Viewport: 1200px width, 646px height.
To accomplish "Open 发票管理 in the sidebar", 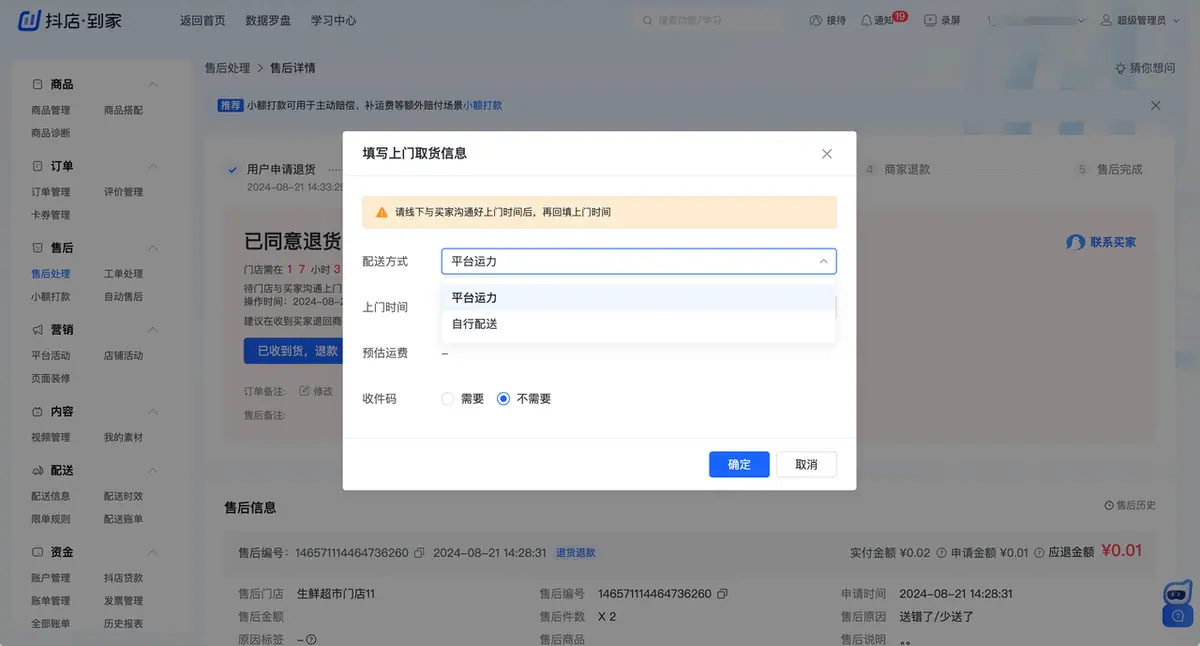I will pyautogui.click(x=123, y=601).
